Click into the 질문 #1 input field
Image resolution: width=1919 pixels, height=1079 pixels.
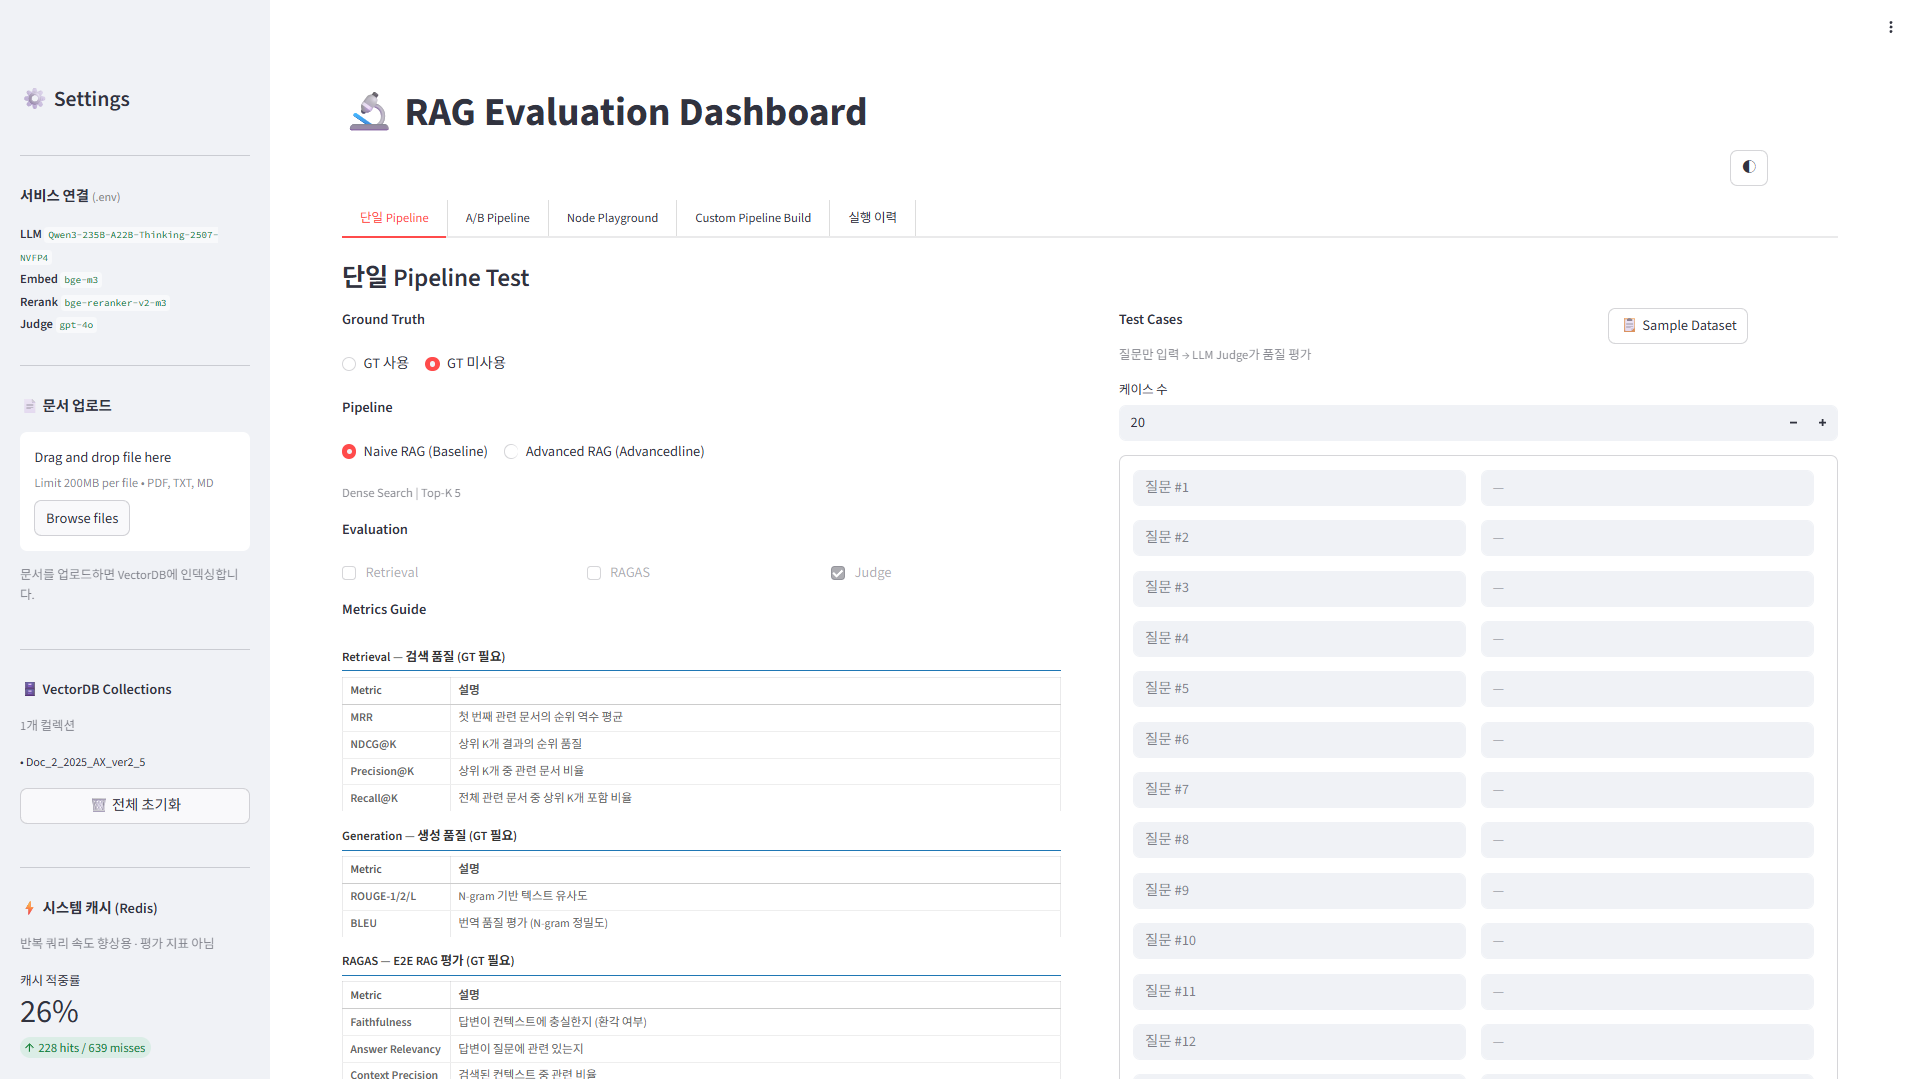[x=1298, y=487]
